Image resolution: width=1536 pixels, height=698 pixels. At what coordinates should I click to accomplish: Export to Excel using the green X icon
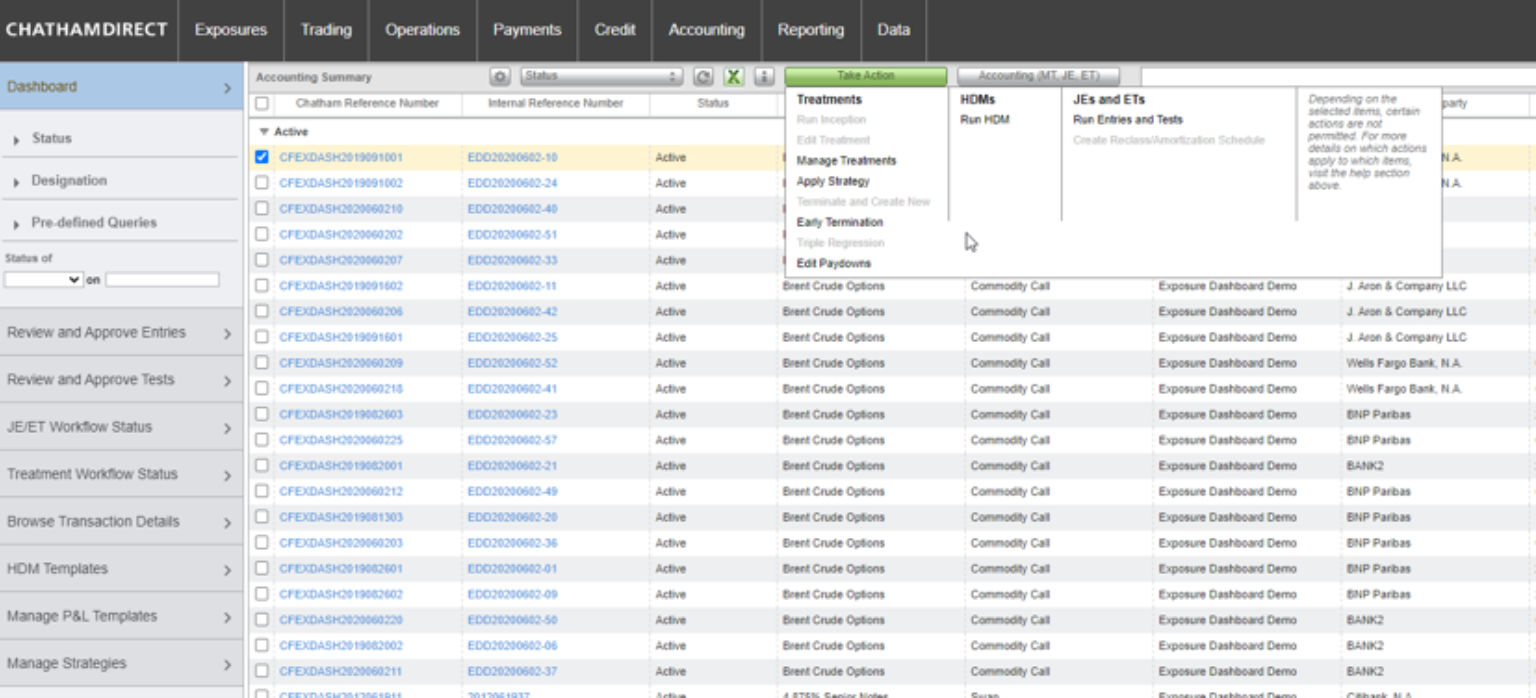coord(734,77)
